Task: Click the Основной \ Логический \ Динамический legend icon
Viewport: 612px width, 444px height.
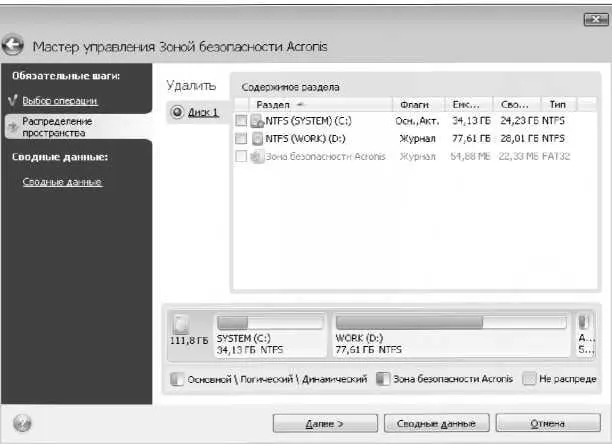Action: 177,379
